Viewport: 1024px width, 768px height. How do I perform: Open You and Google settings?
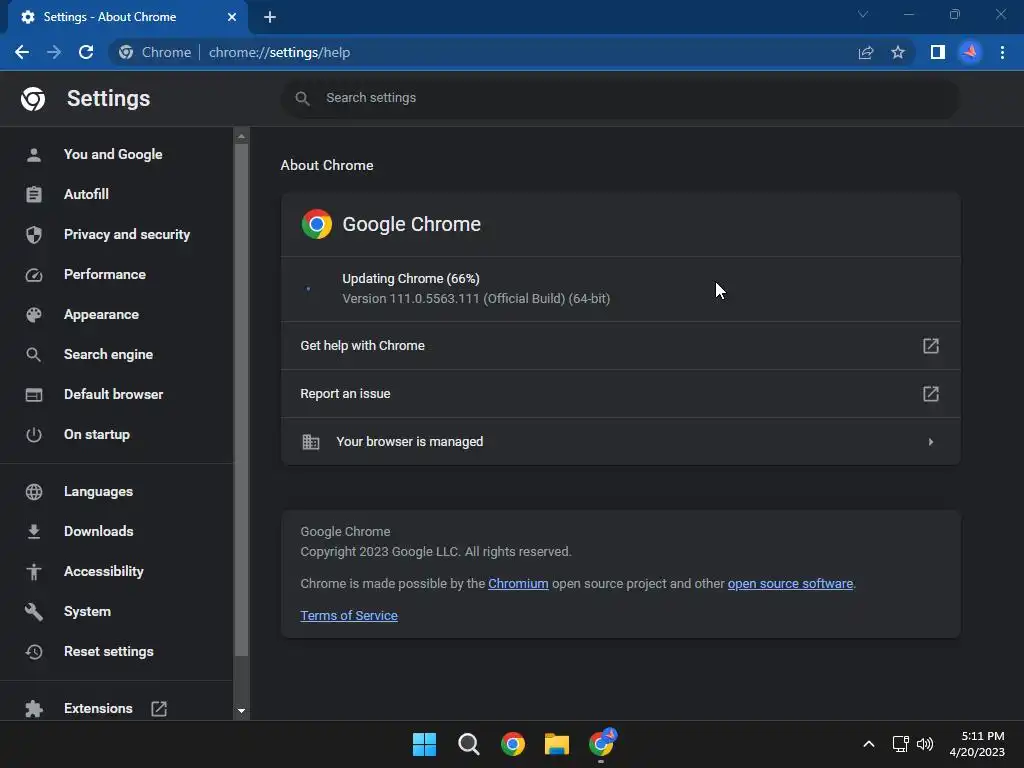pyautogui.click(x=113, y=154)
